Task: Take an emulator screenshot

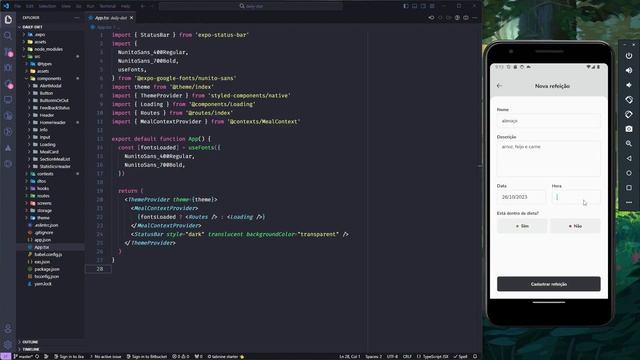Action: coord(629,129)
